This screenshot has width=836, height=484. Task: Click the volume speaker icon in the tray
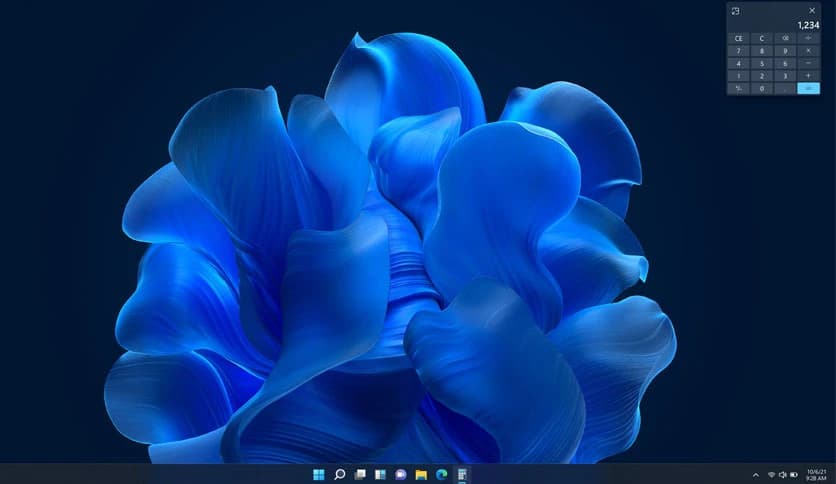[x=782, y=475]
